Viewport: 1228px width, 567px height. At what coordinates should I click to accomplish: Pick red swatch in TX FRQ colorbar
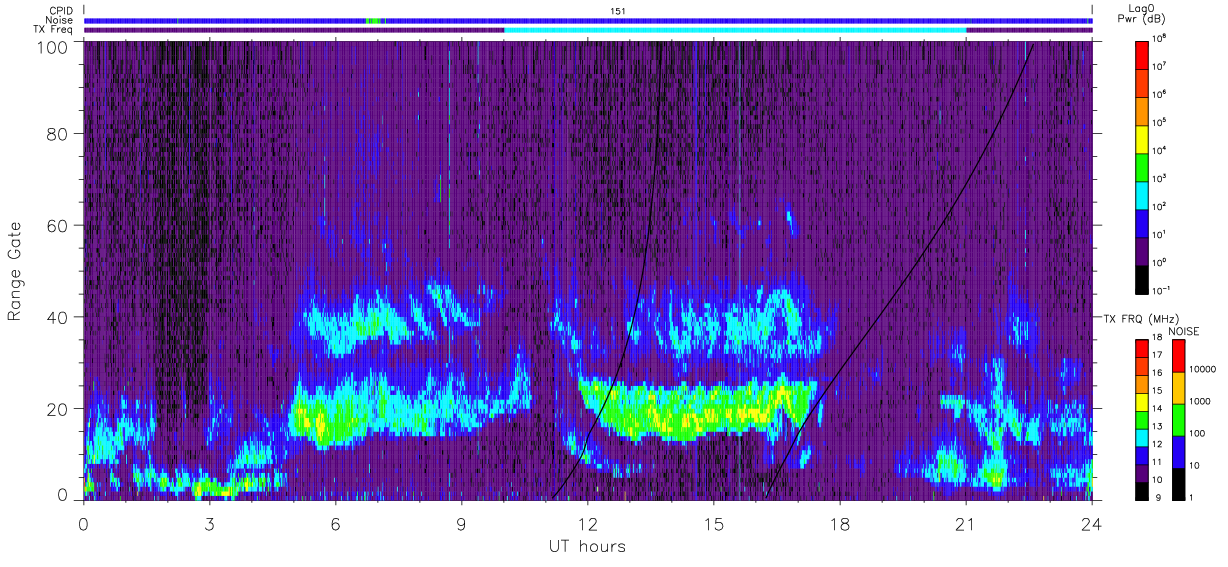[1141, 346]
